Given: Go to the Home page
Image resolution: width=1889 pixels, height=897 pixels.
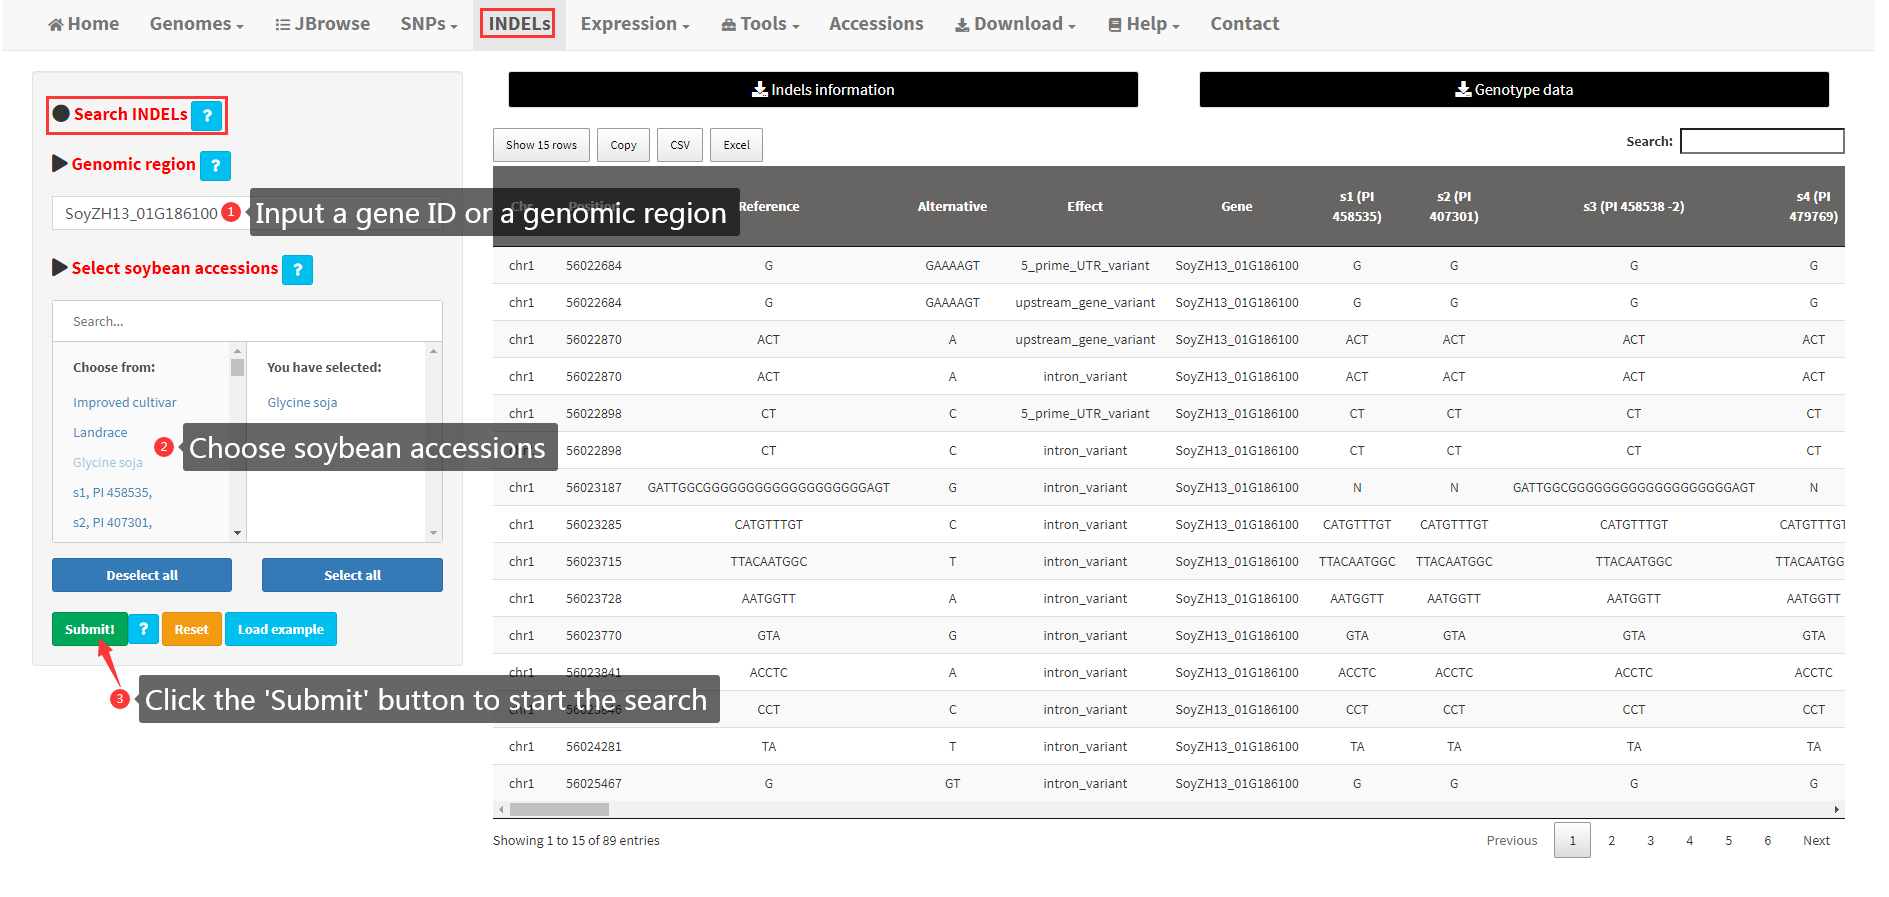Looking at the screenshot, I should [x=84, y=24].
